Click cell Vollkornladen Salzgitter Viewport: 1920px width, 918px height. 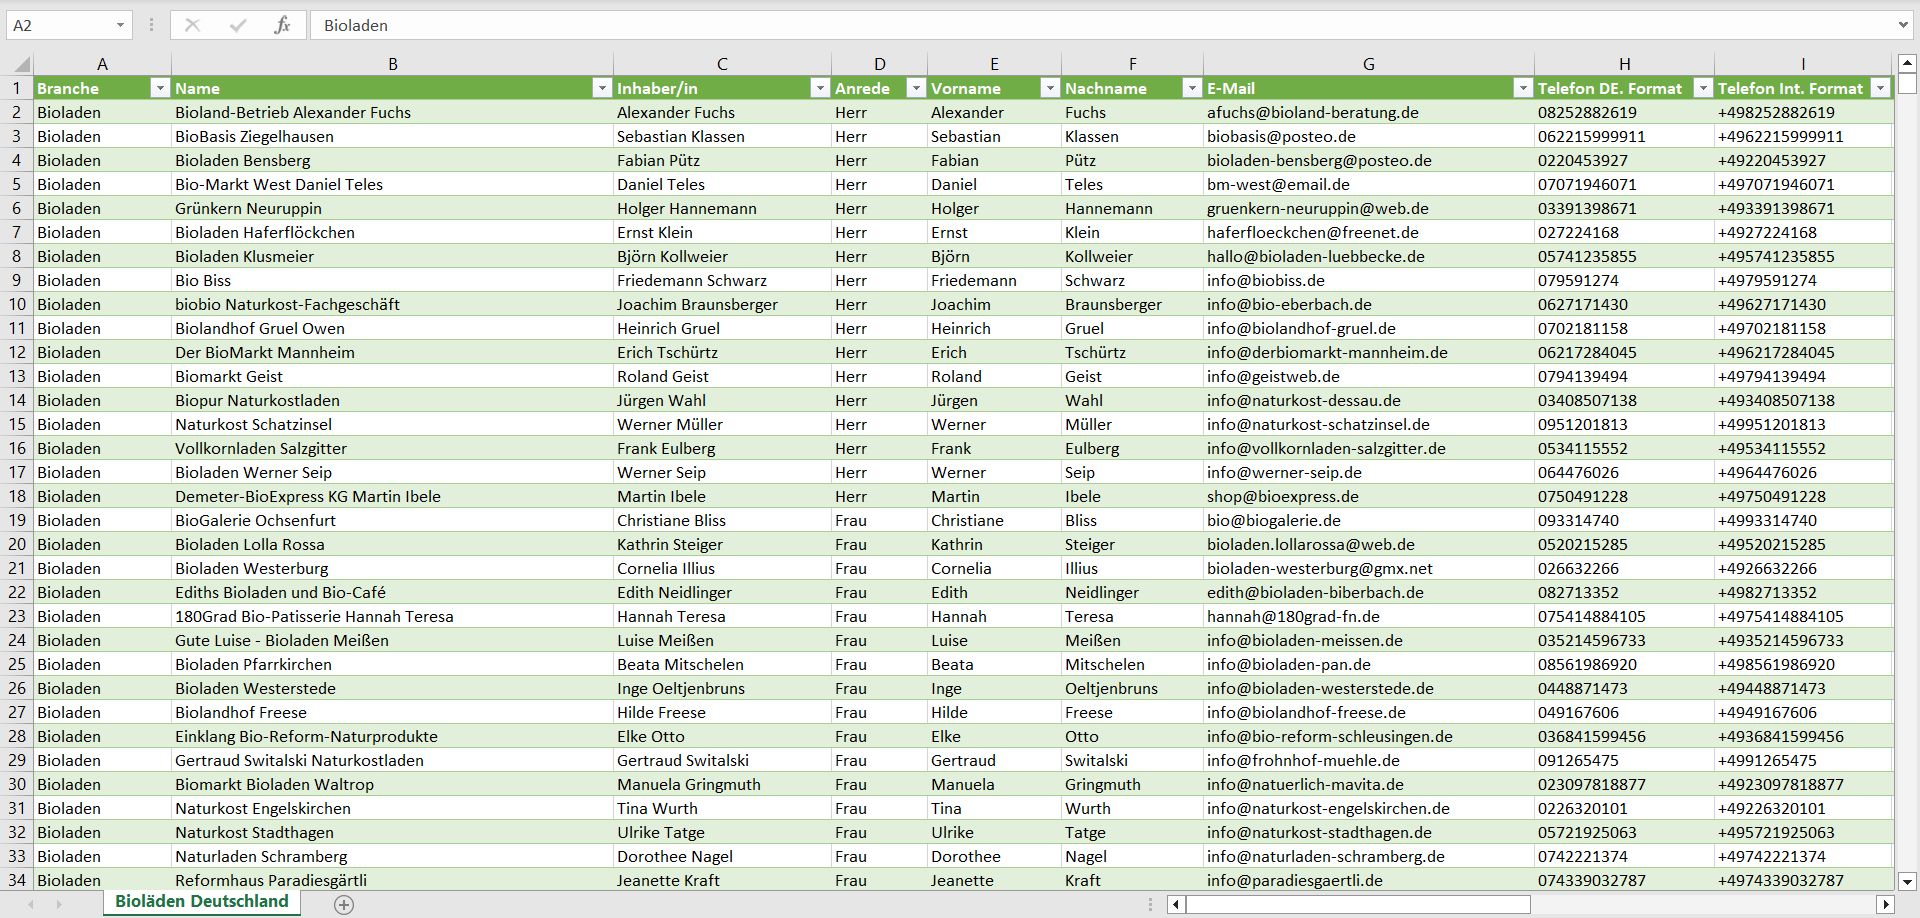pyautogui.click(x=392, y=448)
